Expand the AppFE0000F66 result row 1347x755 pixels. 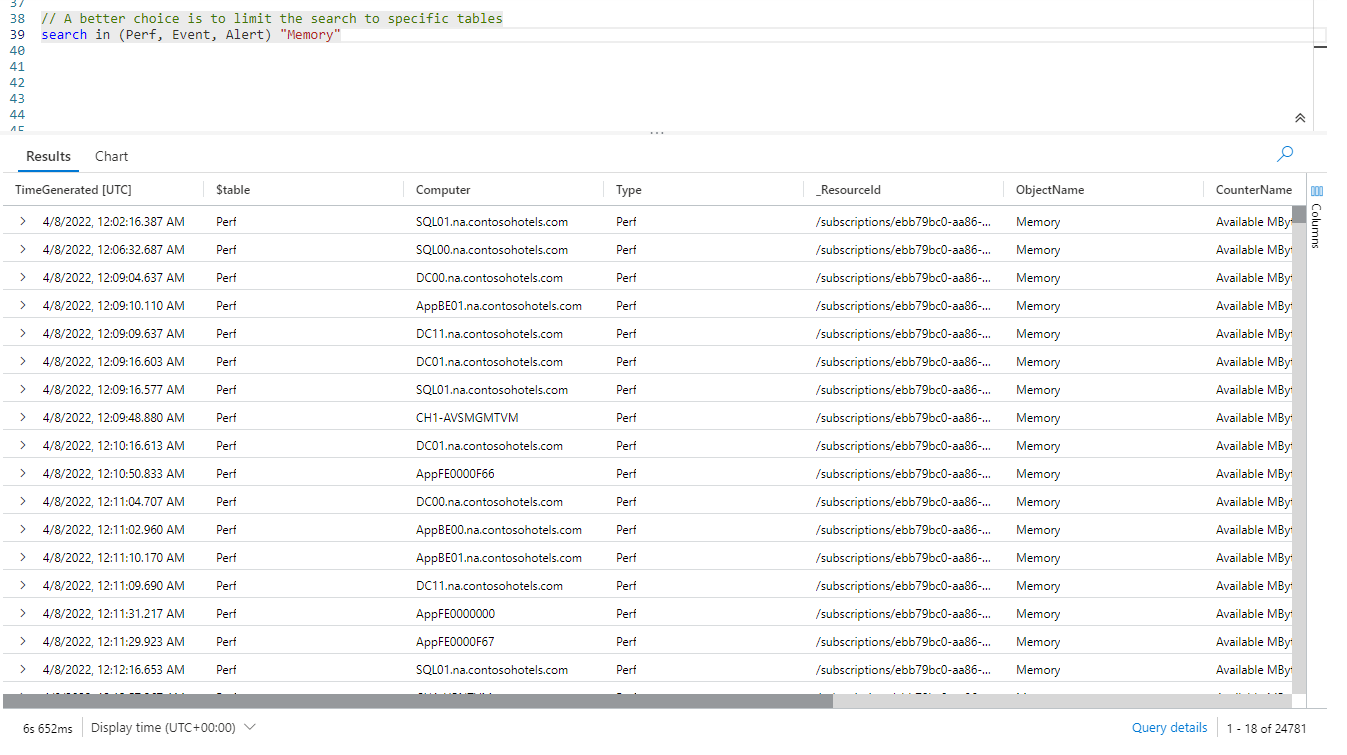pos(23,474)
